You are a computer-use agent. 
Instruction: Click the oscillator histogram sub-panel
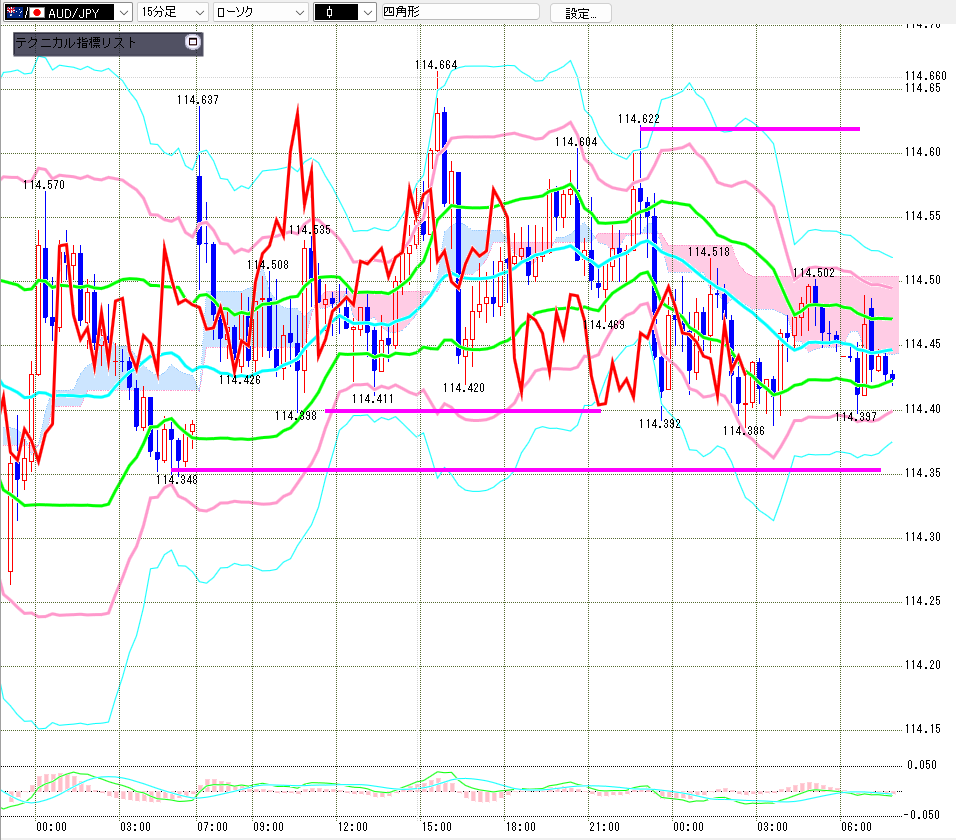click(451, 790)
